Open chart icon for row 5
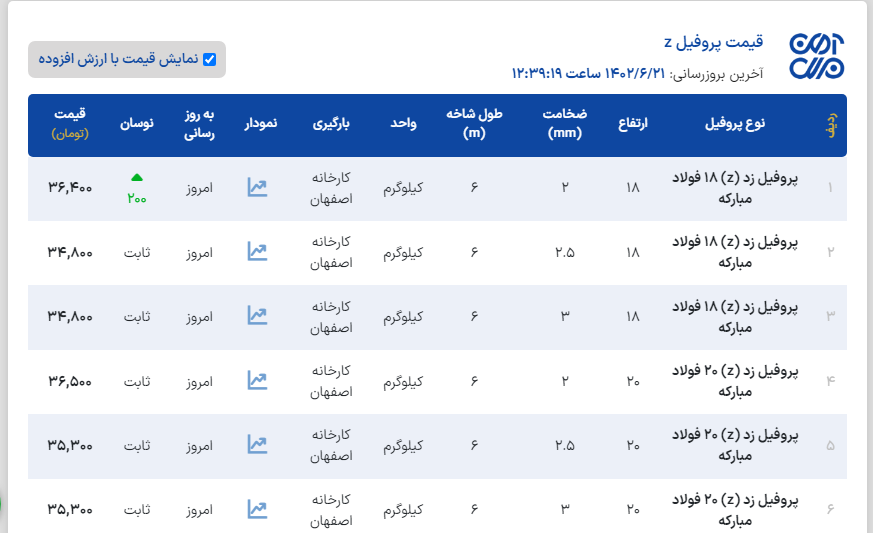This screenshot has width=873, height=533. point(258,444)
